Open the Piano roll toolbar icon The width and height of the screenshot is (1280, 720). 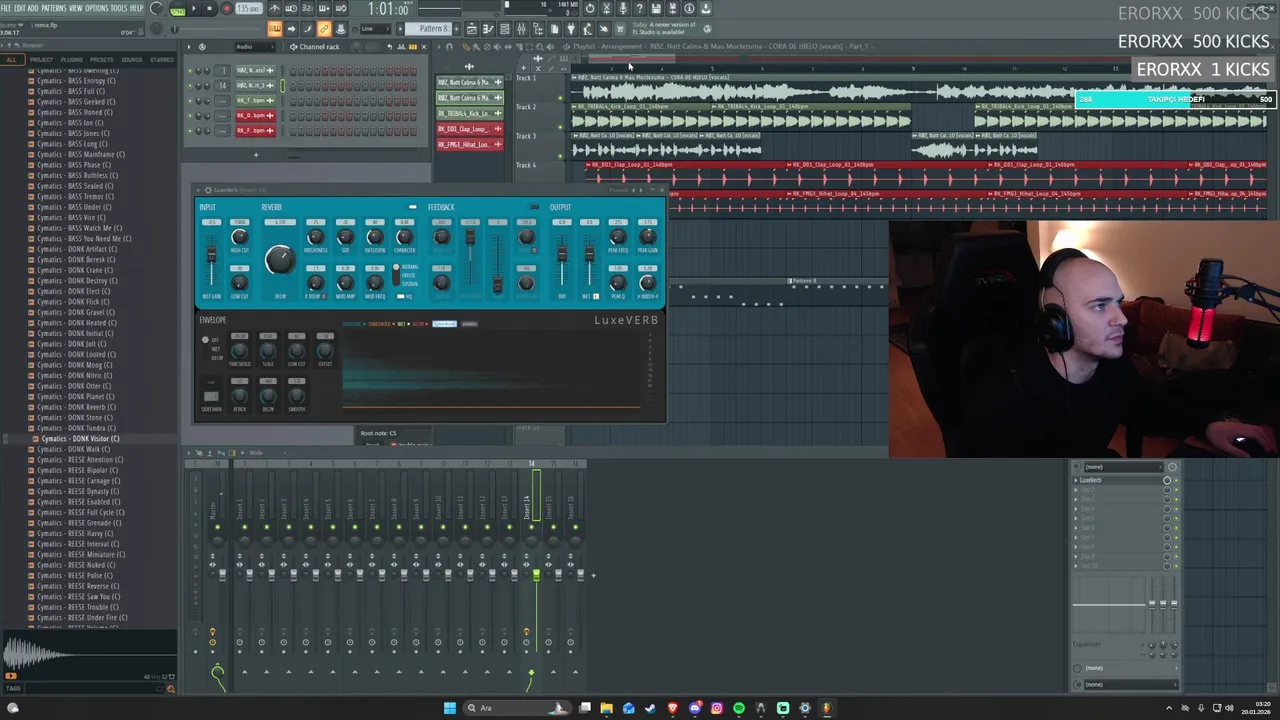[488, 29]
